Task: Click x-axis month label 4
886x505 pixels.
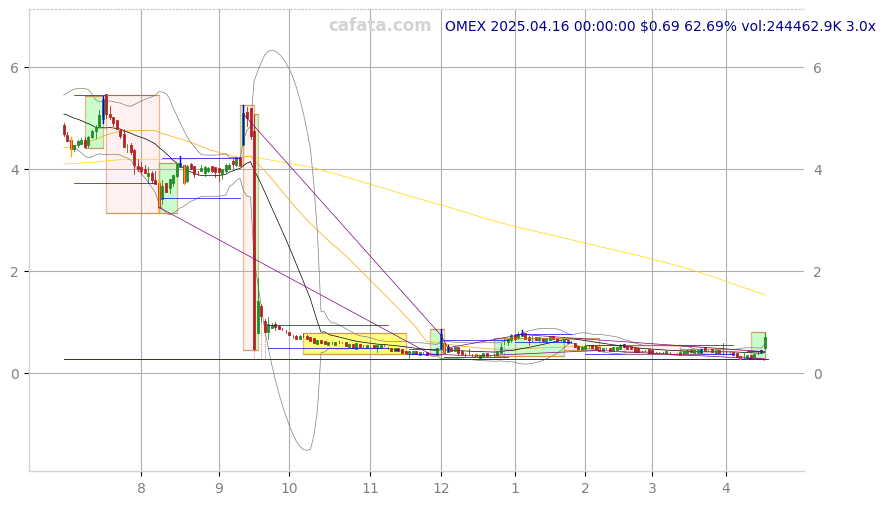Action: (727, 488)
